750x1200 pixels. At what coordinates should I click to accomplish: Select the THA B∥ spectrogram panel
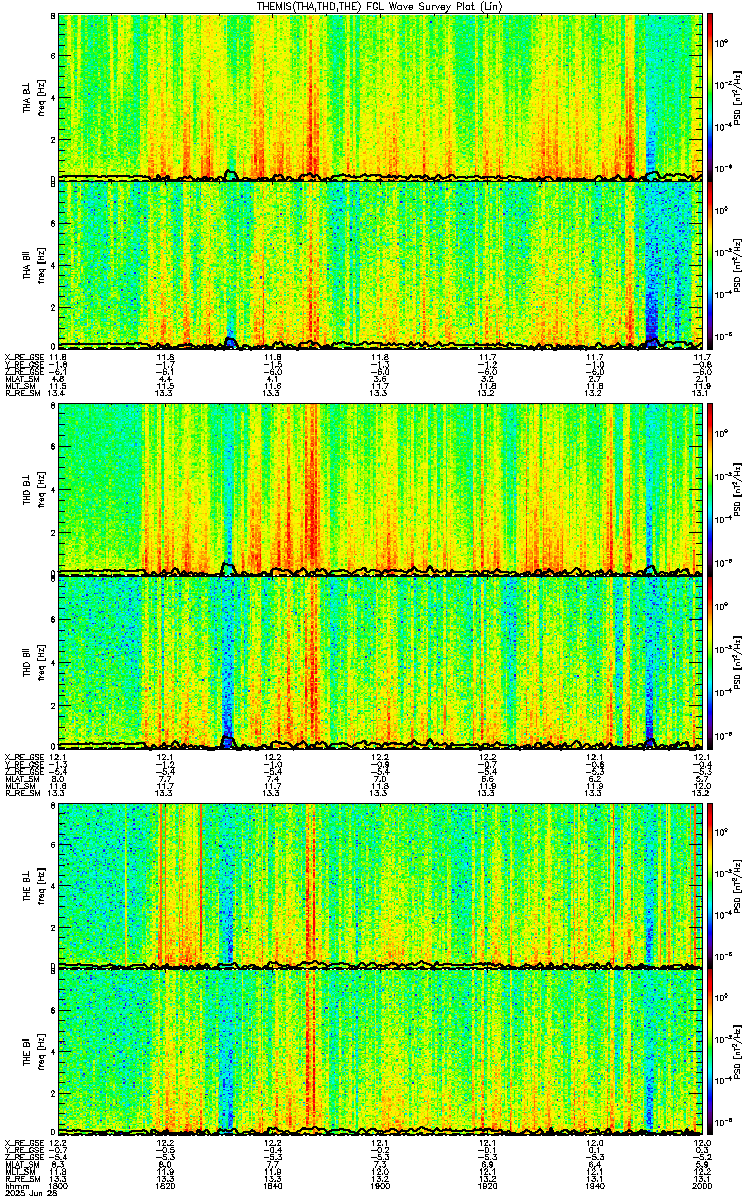coord(381,262)
